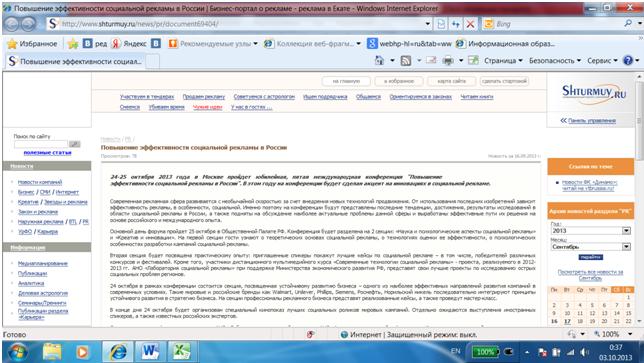Image resolution: width=644 pixels, height=363 pixels.
Task: Open the 'ред' VK favorites bar shortcut
Action: [x=95, y=44]
